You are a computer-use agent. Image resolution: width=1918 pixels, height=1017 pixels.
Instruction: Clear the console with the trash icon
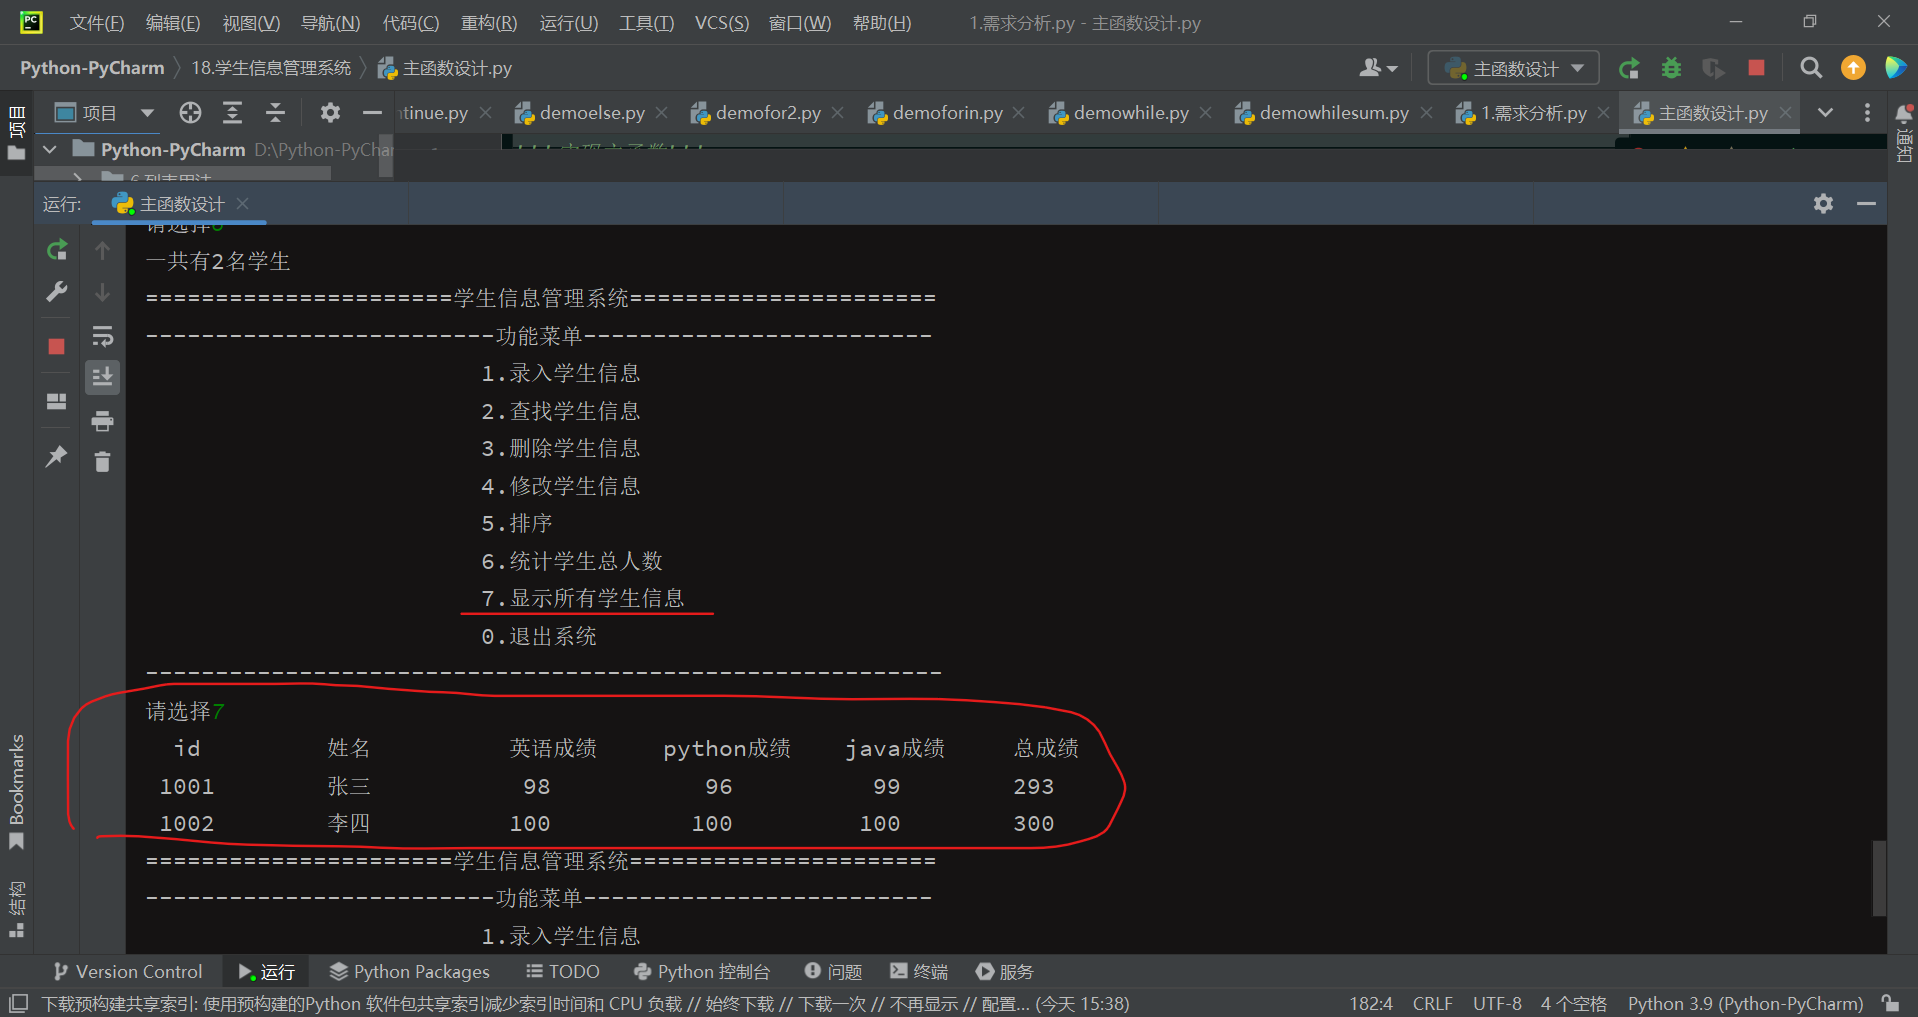pyautogui.click(x=102, y=461)
